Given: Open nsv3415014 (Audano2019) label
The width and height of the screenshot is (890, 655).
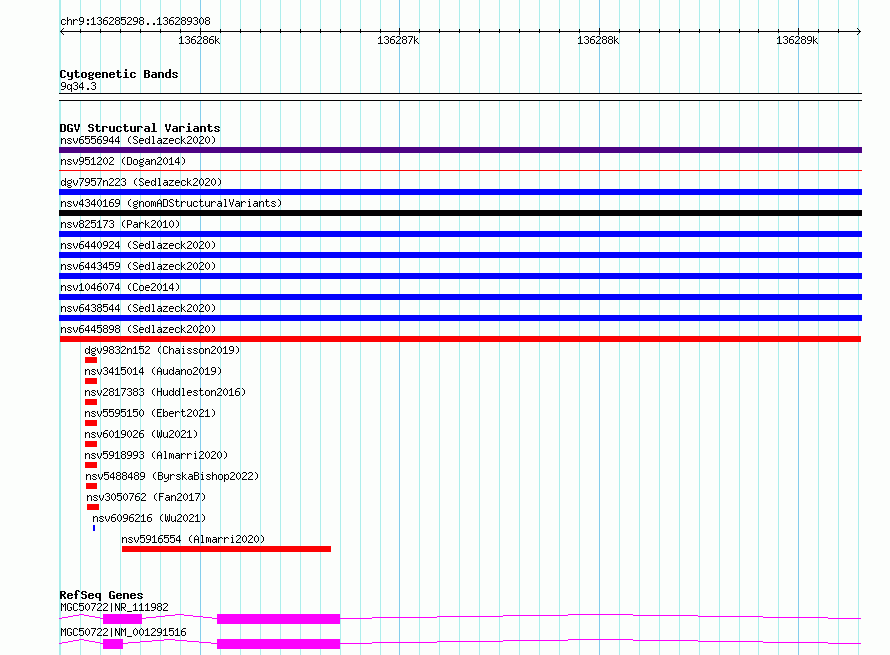Looking at the screenshot, I should (x=153, y=371).
